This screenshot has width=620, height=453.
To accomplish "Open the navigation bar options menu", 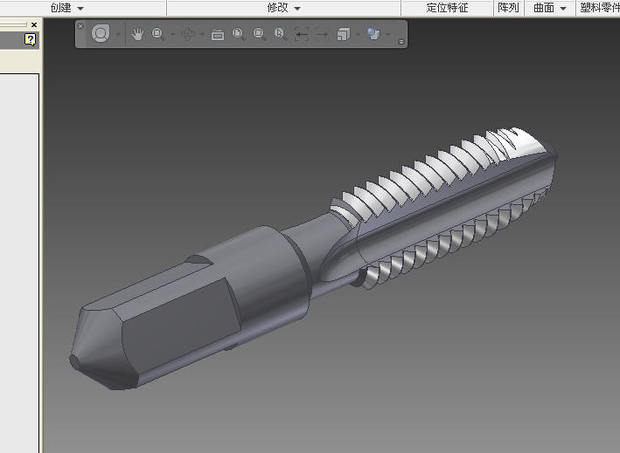I will tap(401, 42).
